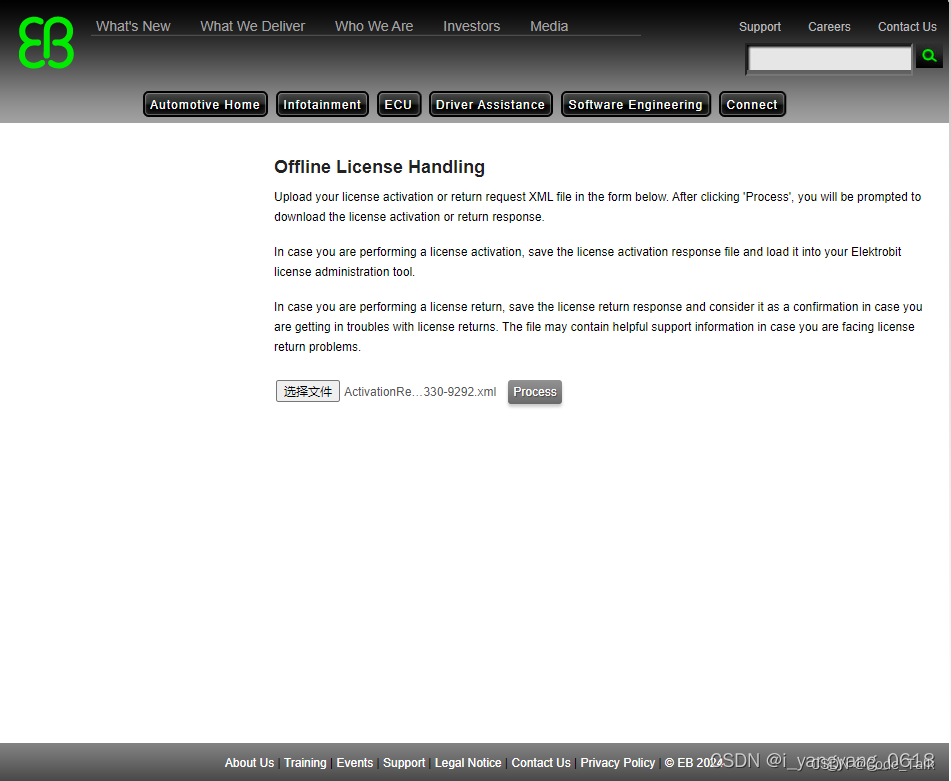Screen dimensions: 951x781
Task: Open the Contact Us page
Action: 907,26
